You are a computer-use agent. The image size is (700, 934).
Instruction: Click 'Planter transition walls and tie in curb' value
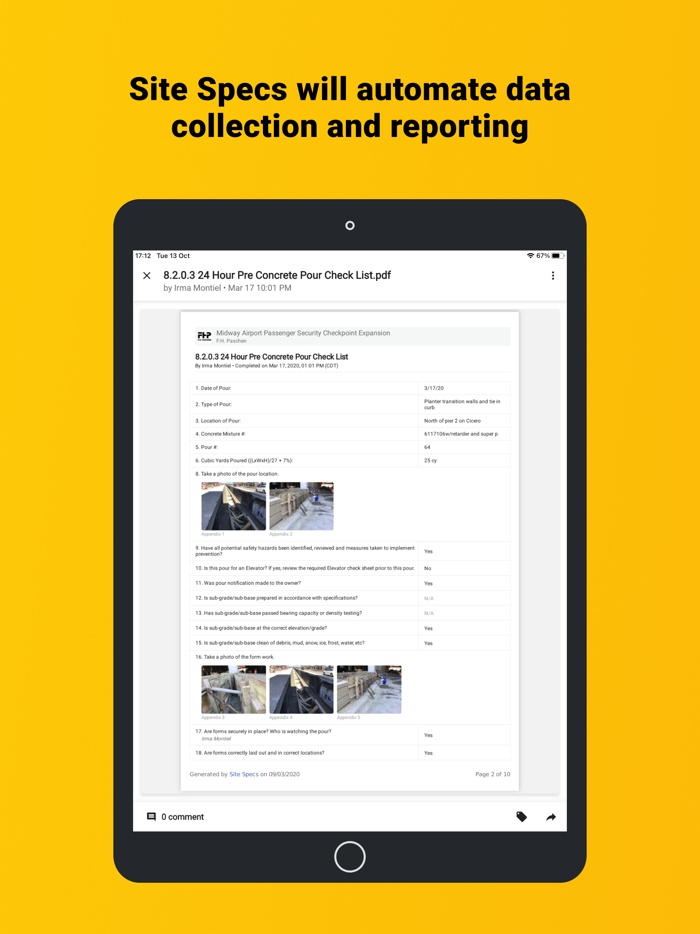pos(462,404)
